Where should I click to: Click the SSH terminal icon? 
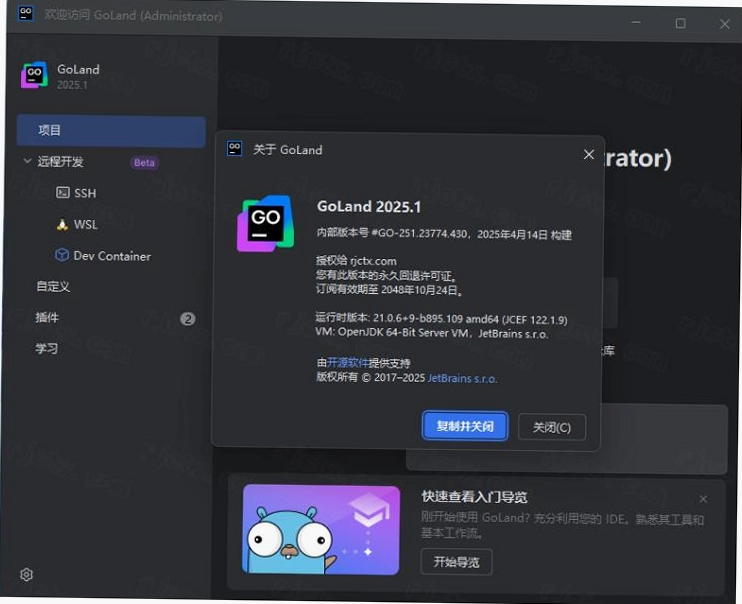pyautogui.click(x=62, y=192)
